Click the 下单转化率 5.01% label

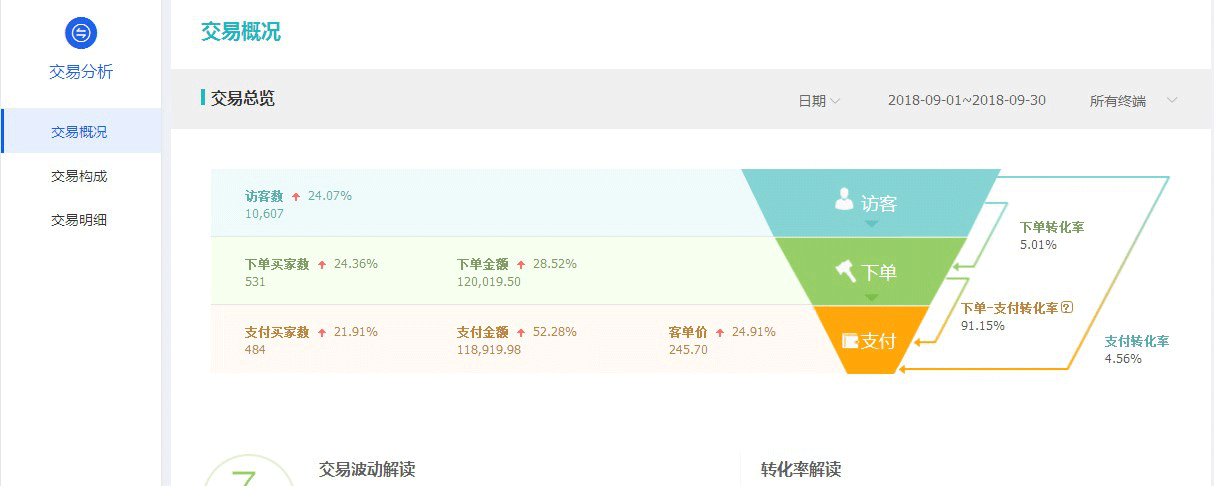tap(1051, 235)
